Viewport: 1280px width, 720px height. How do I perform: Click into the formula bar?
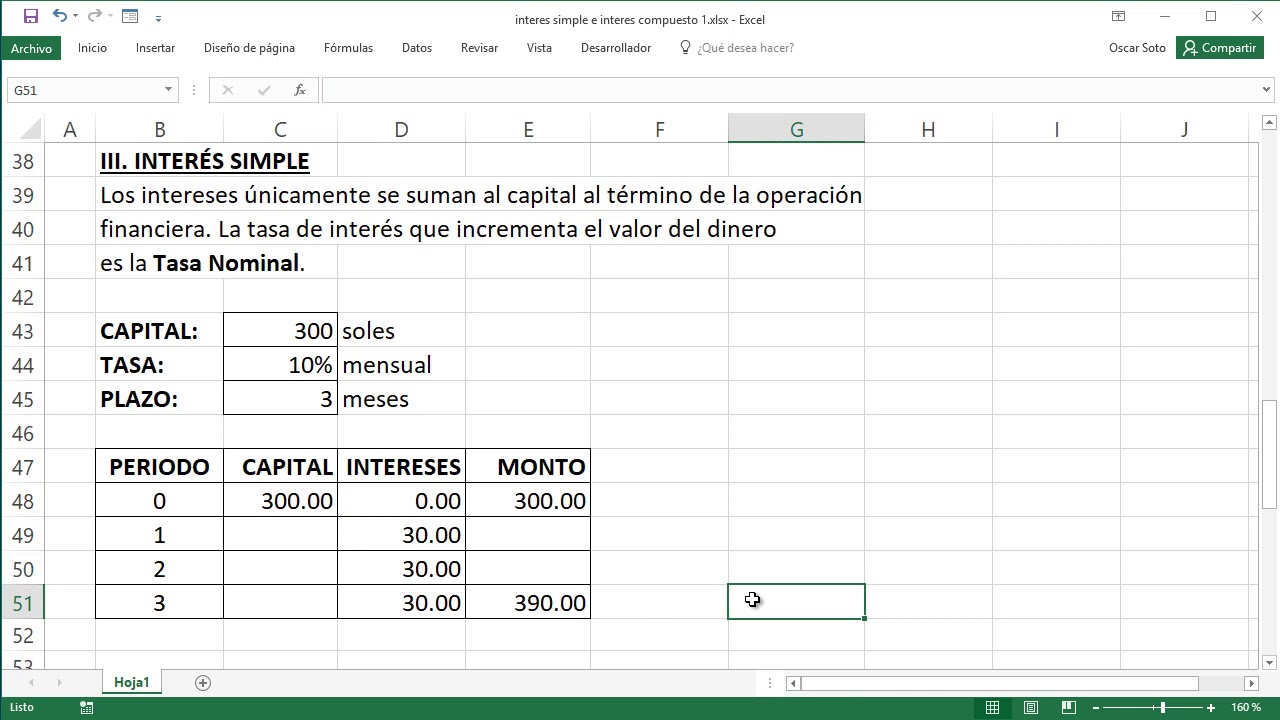pos(790,90)
